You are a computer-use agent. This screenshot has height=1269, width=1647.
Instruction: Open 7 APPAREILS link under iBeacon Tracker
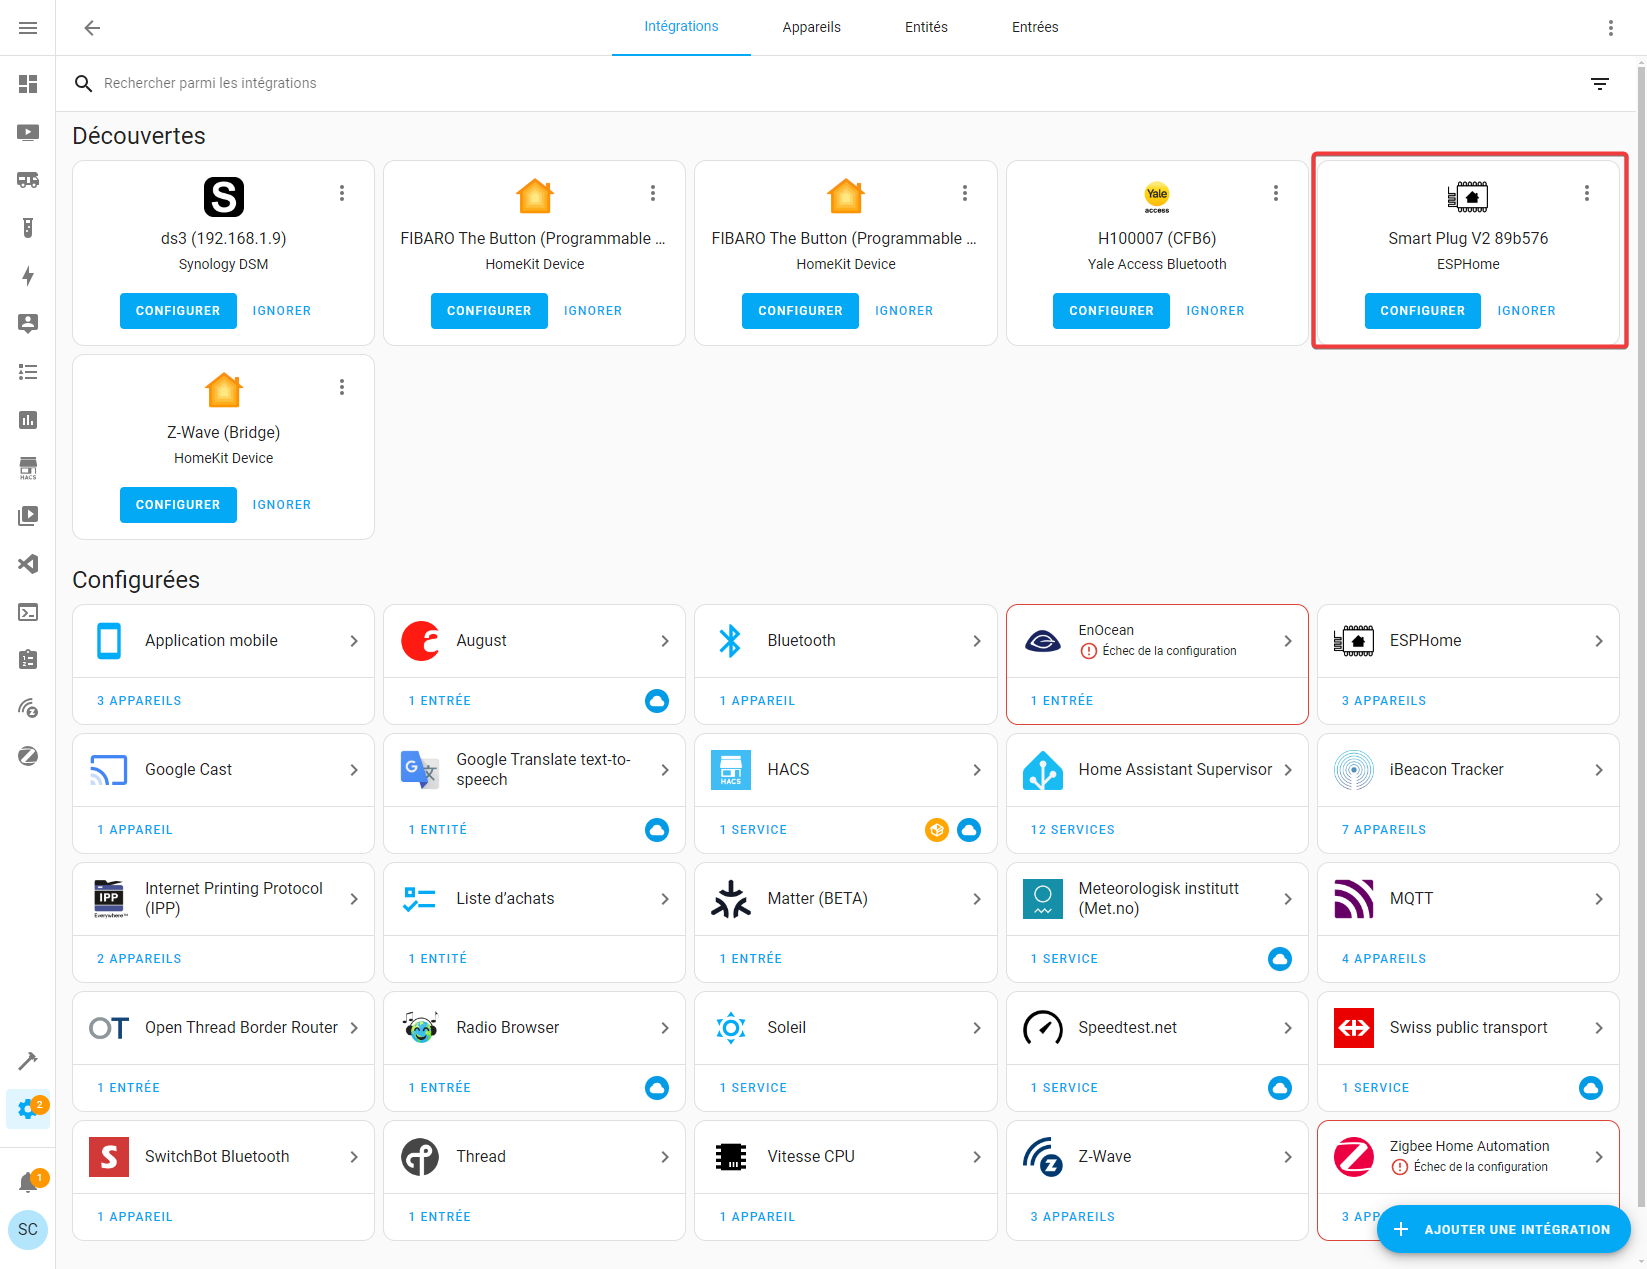pyautogui.click(x=1384, y=830)
